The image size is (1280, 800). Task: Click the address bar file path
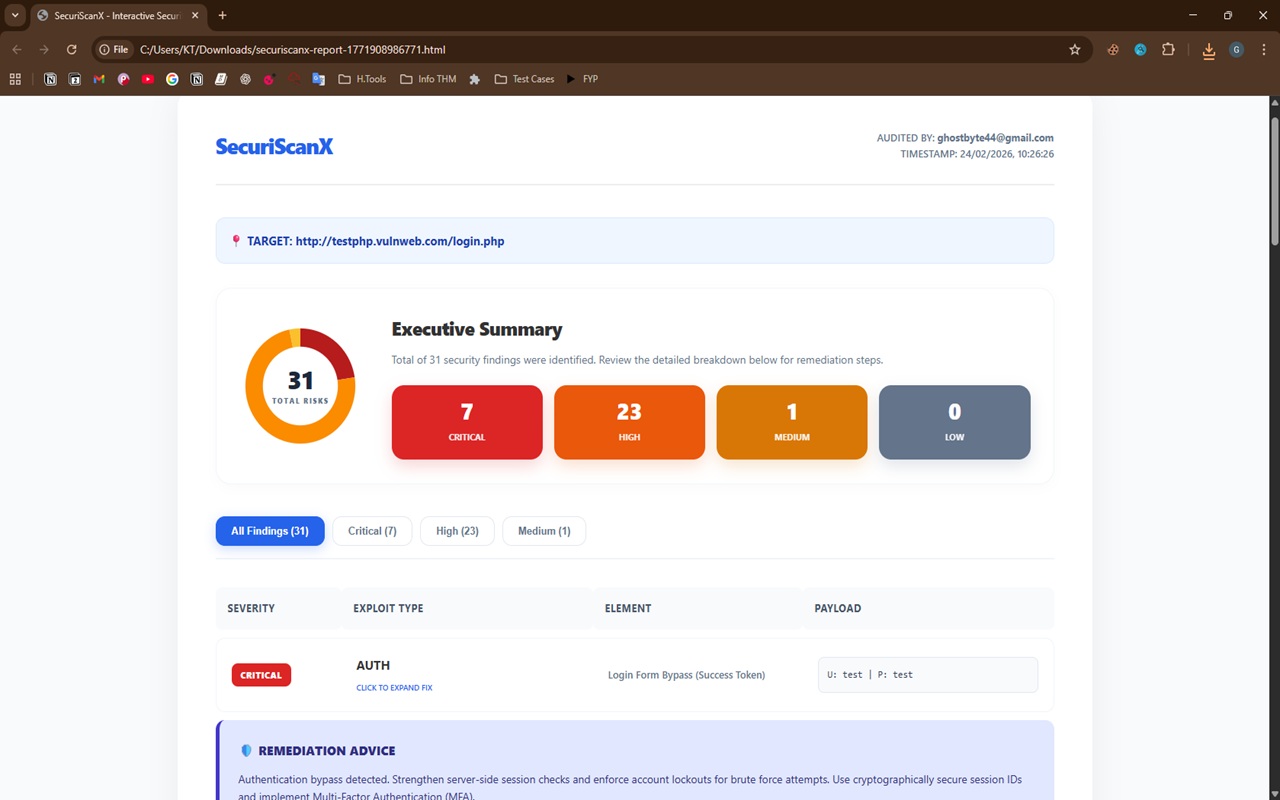[292, 49]
